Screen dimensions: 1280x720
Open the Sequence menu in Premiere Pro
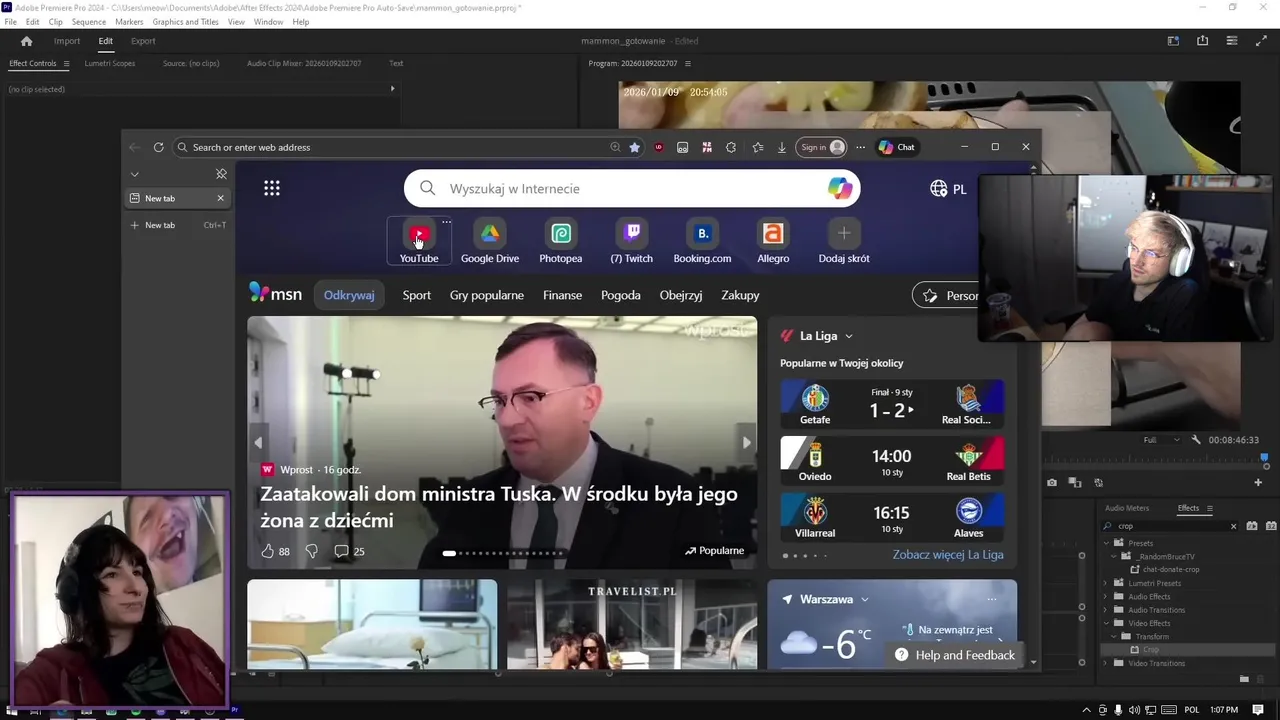89,22
